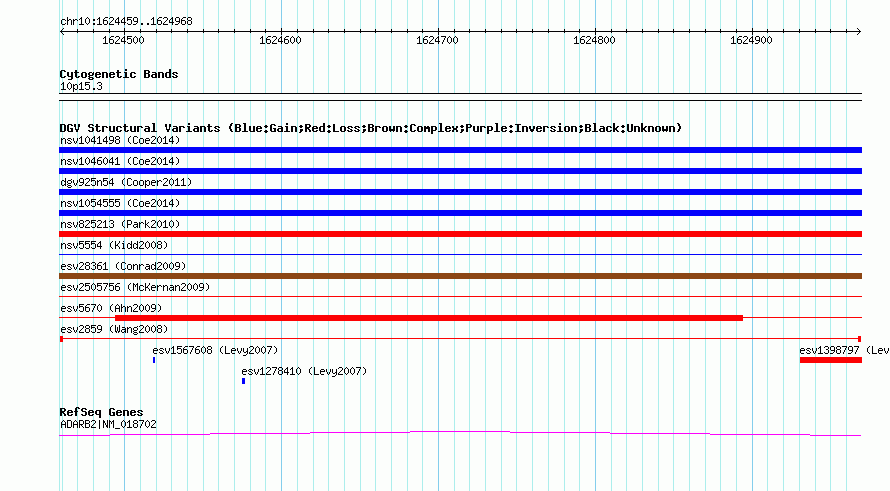Select the blue bar under nsv1041498

pyautogui.click(x=460, y=150)
